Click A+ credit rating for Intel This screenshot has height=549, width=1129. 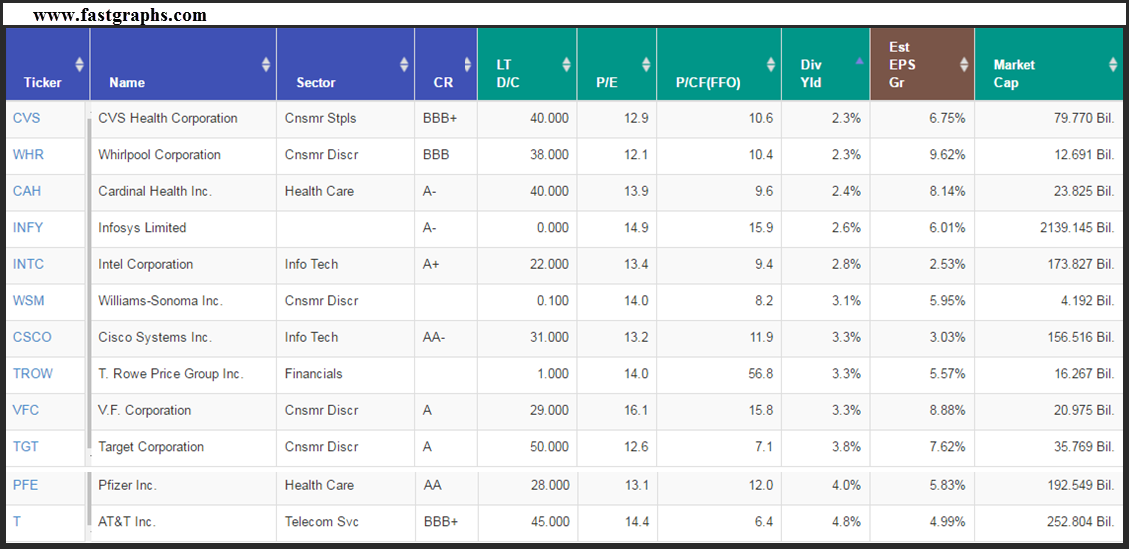pyautogui.click(x=431, y=264)
